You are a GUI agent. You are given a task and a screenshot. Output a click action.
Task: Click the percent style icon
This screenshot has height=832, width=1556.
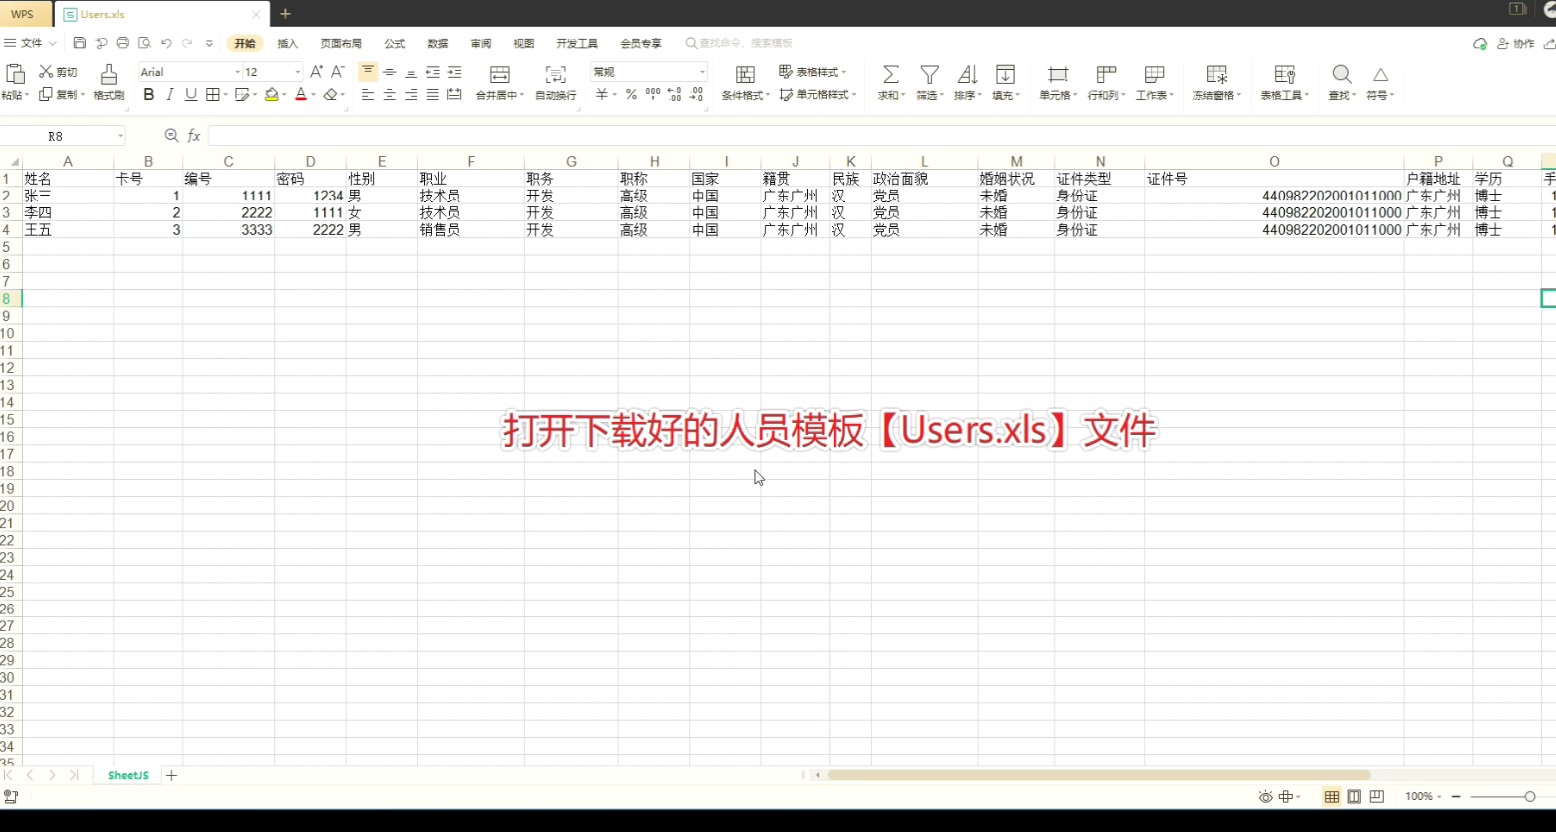pos(631,95)
